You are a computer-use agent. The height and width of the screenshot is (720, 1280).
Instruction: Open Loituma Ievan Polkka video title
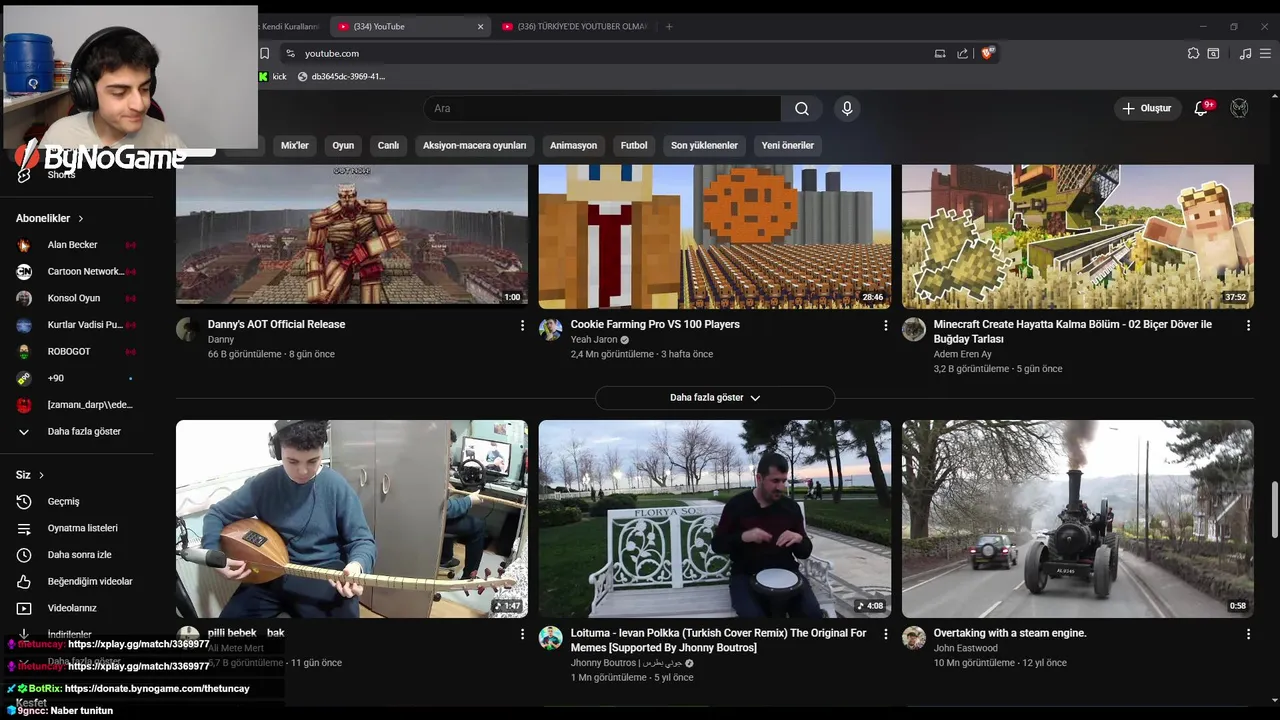point(718,640)
